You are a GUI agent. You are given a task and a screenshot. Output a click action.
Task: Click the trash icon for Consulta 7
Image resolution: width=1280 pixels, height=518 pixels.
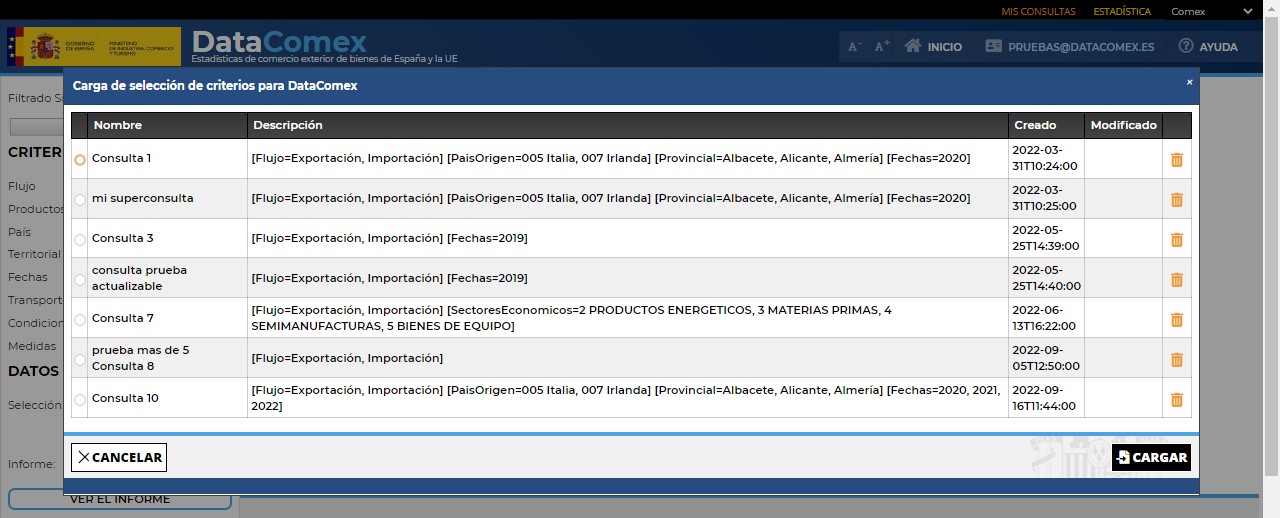(1176, 320)
